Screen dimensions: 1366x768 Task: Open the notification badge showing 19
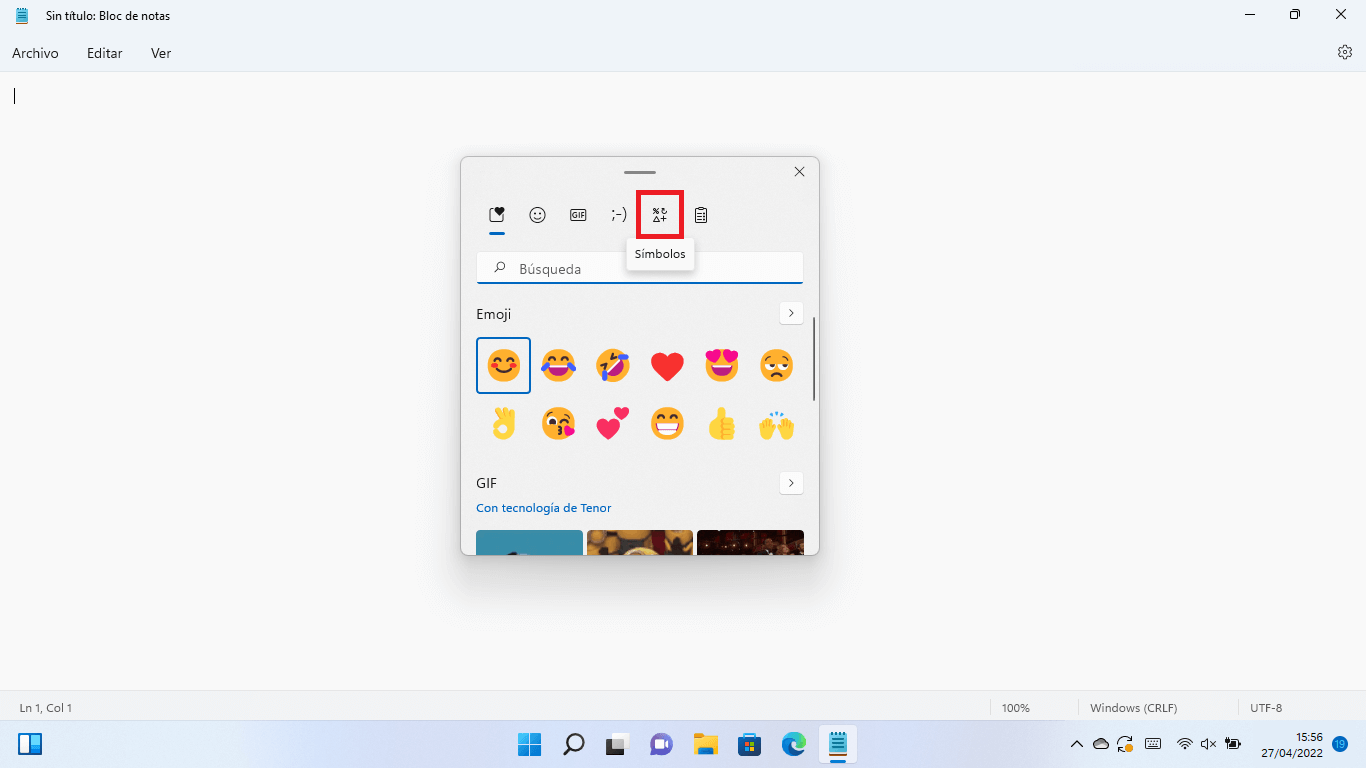click(1340, 744)
